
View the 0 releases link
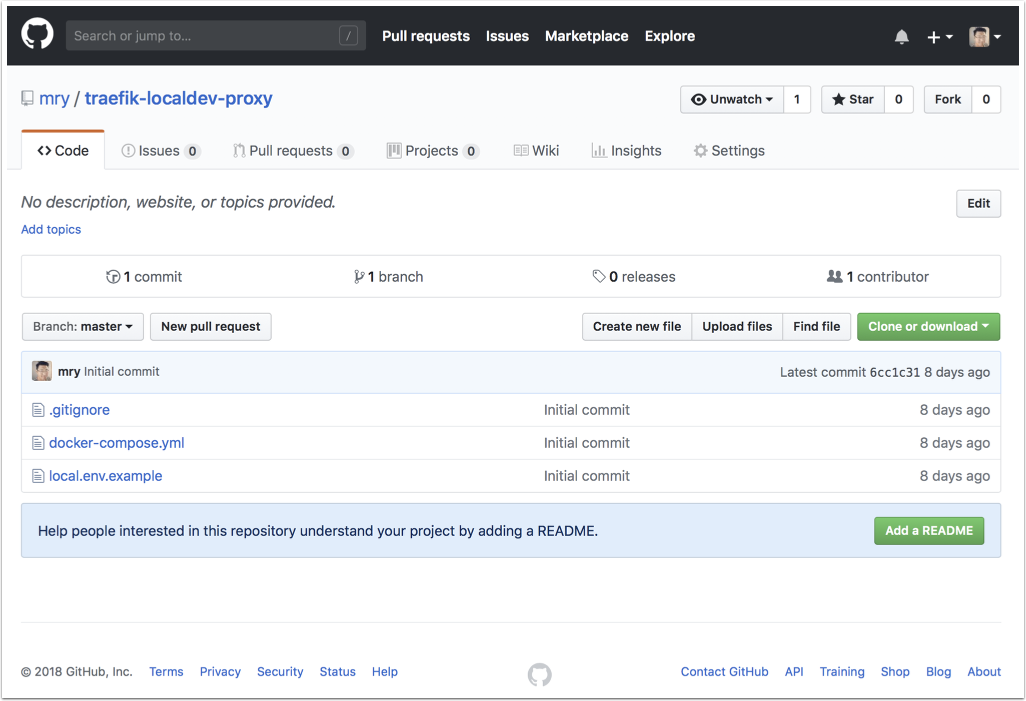[634, 277]
